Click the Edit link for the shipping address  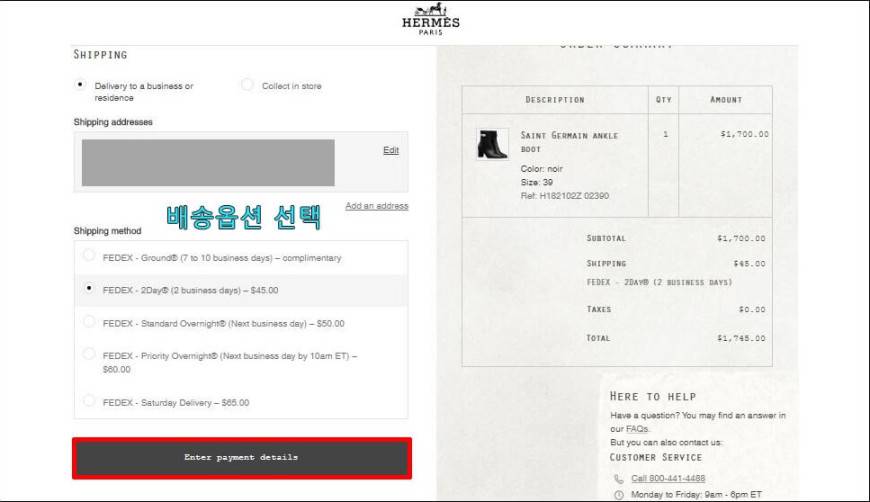(x=391, y=150)
